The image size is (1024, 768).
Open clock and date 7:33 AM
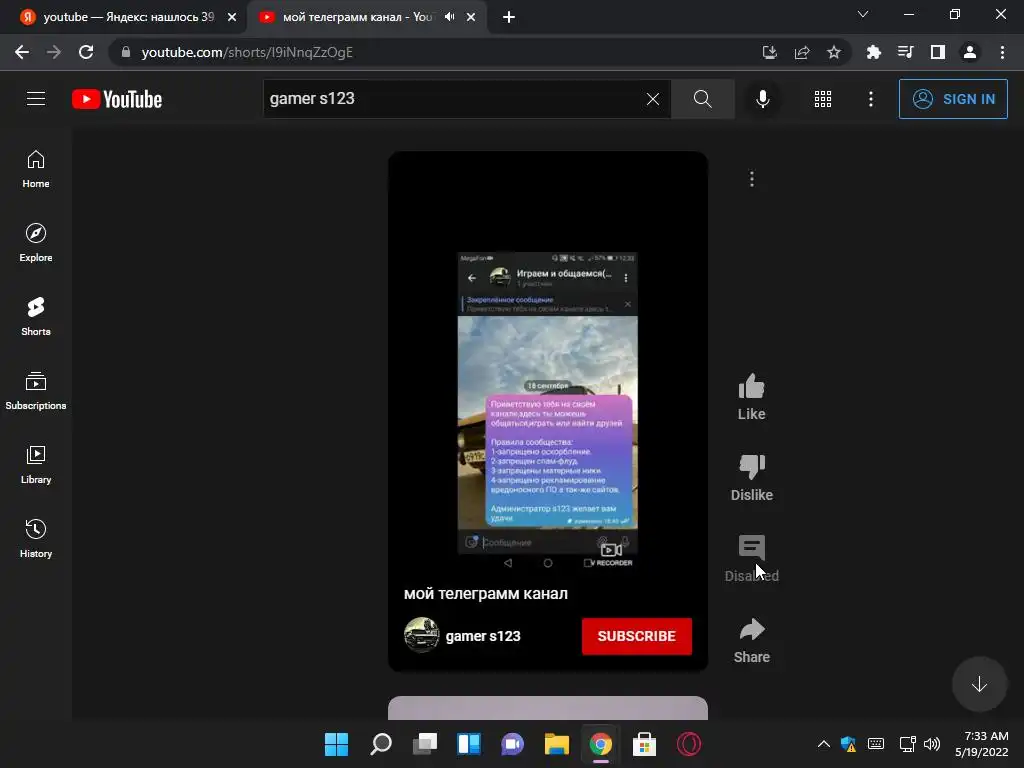pos(982,744)
